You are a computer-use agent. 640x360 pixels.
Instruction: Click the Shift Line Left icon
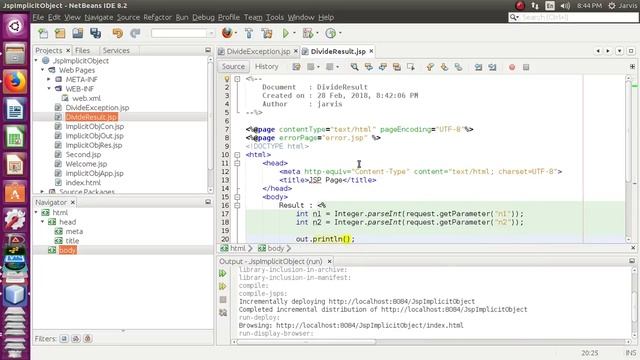[x=478, y=67]
